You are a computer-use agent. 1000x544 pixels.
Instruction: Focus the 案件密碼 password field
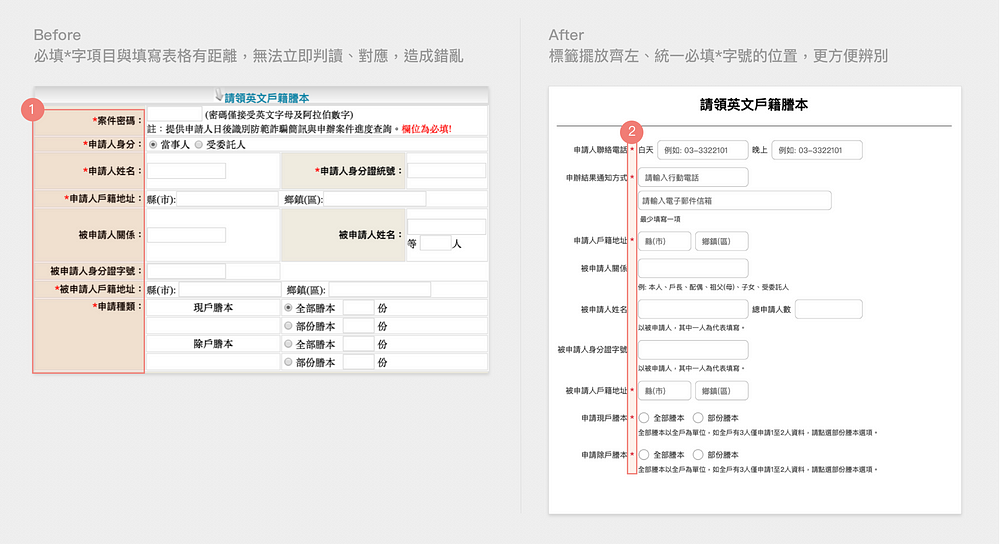(x=175, y=114)
